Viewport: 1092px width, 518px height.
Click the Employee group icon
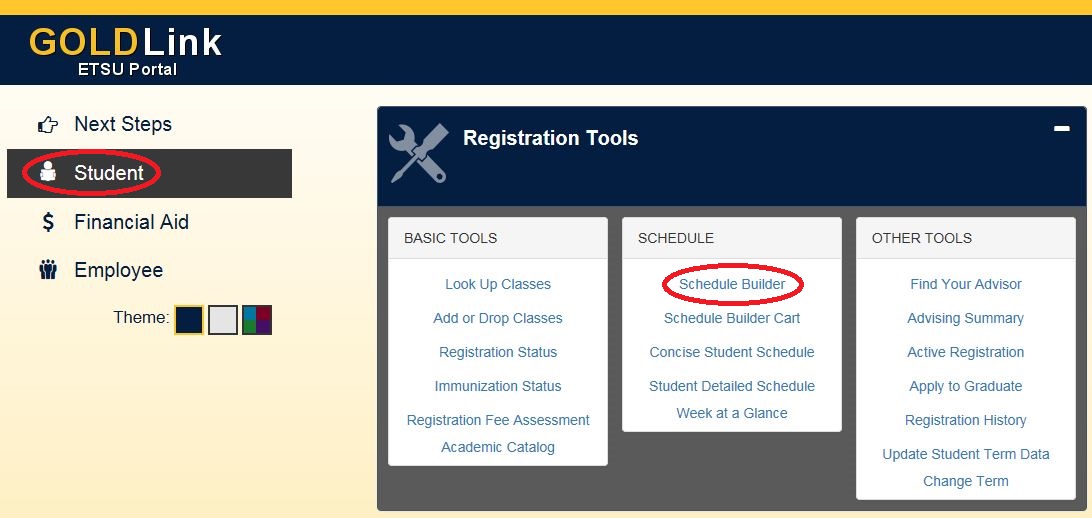click(x=48, y=270)
